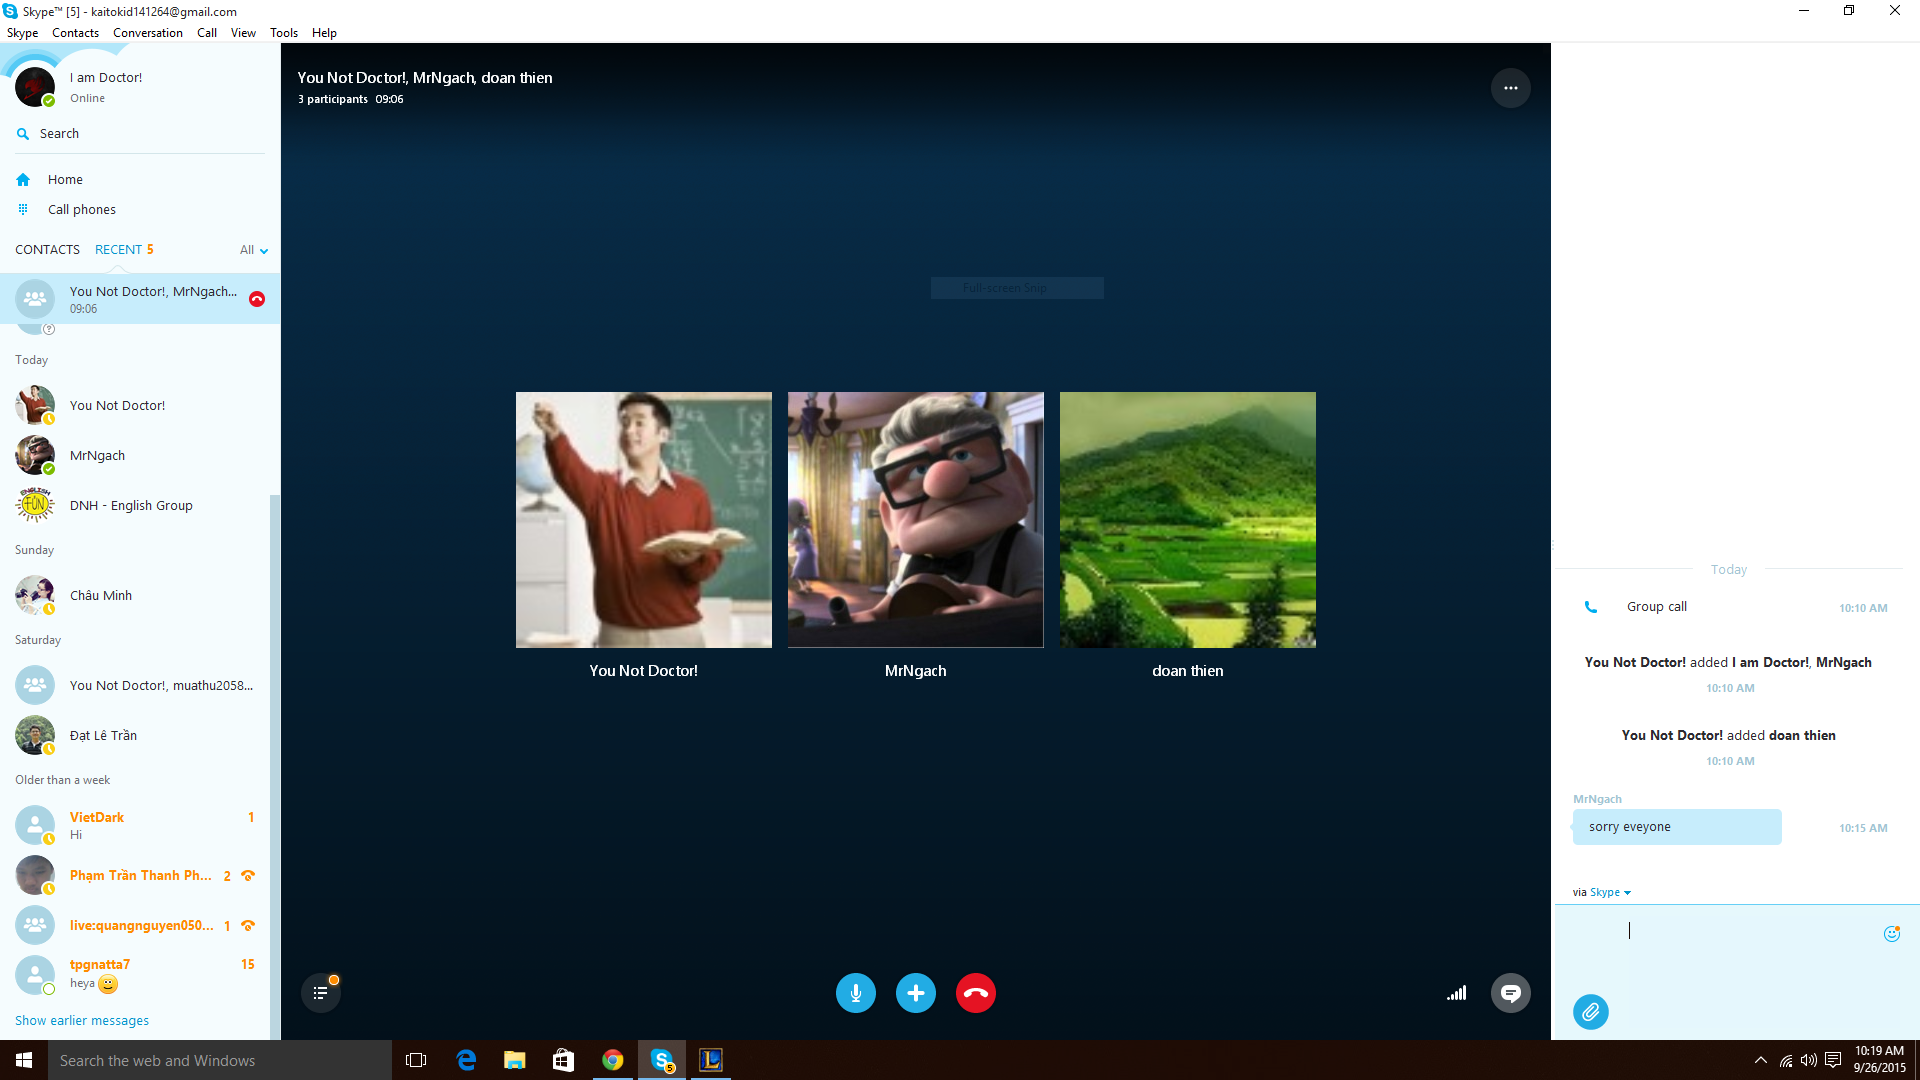Screen dimensions: 1920x1080
Task: Launch Microsoft Edge from taskbar
Action: pos(466,1060)
